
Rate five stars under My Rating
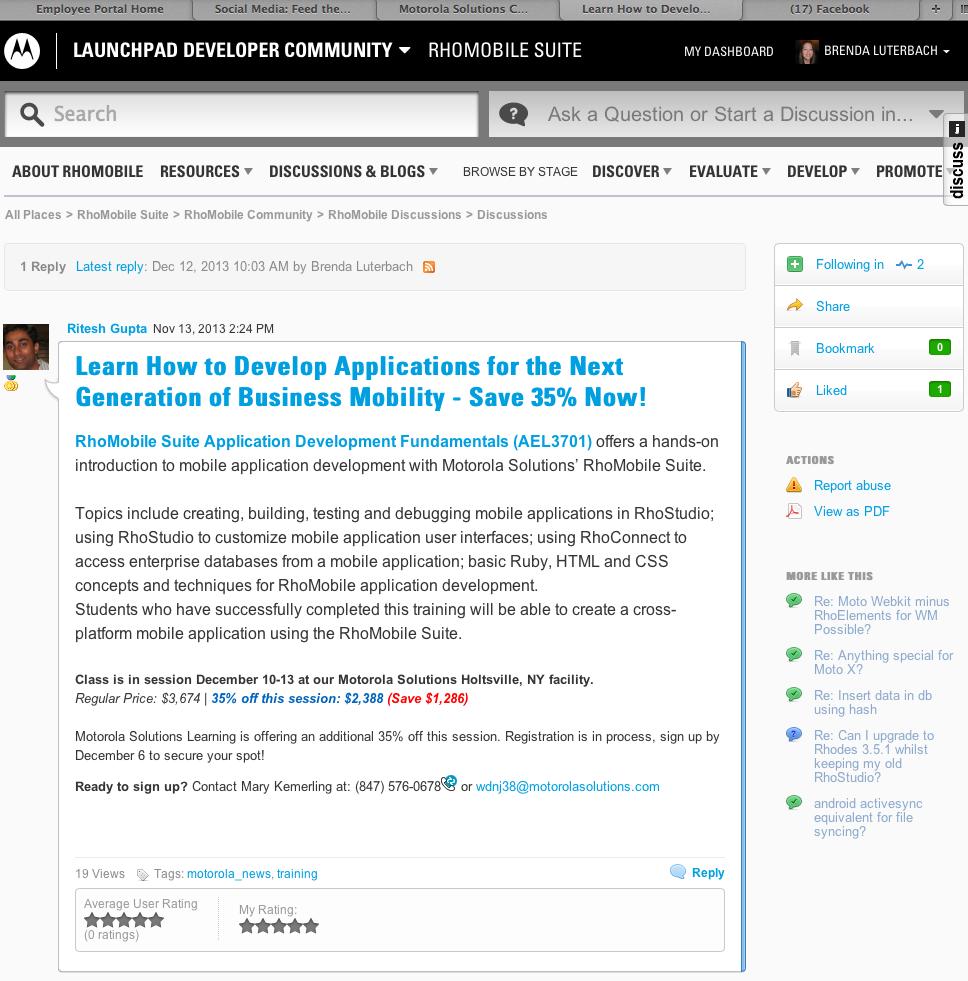(x=311, y=926)
